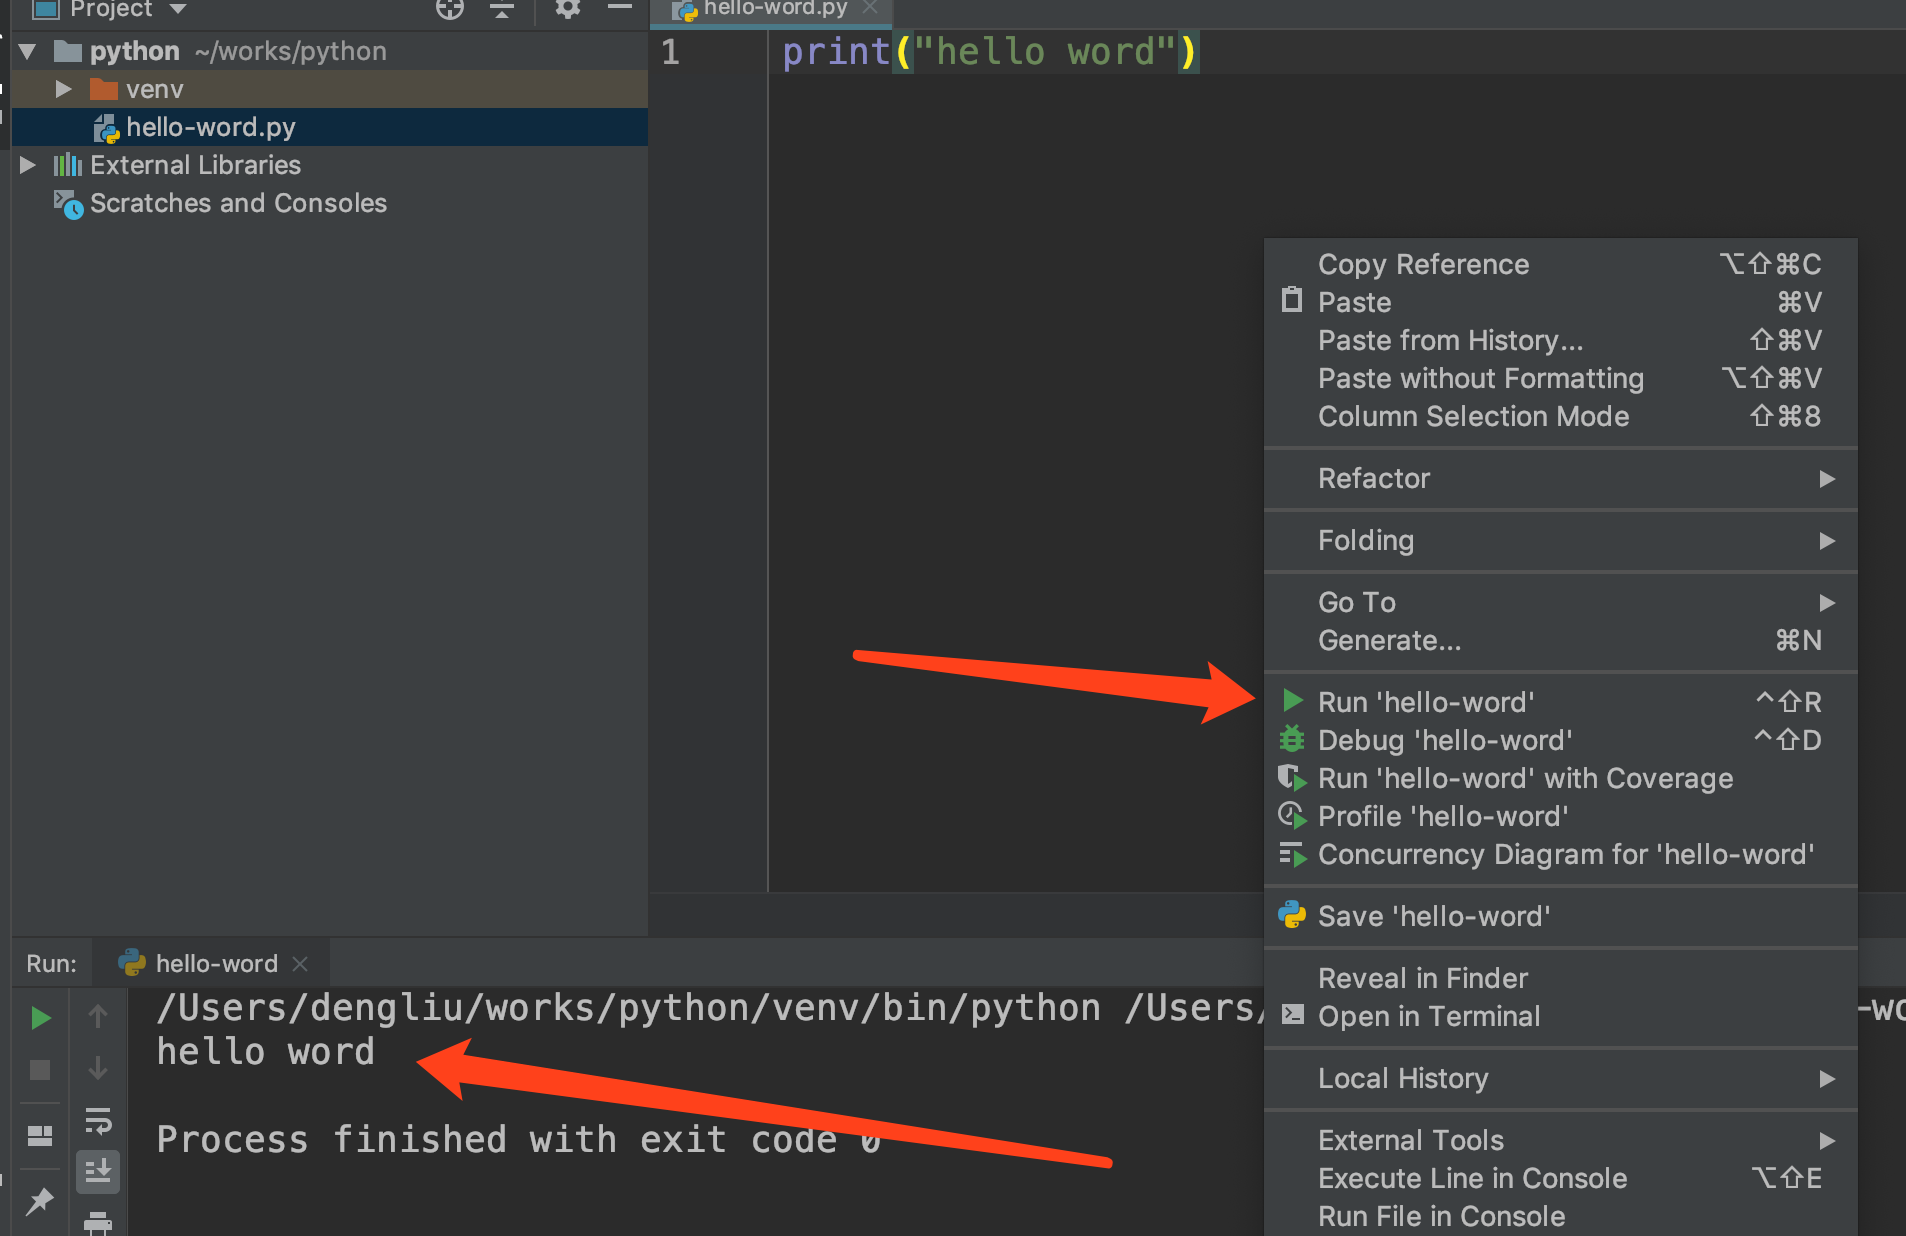Viewport: 1906px width, 1236px height.
Task: Print the console output
Action: click(x=97, y=1225)
